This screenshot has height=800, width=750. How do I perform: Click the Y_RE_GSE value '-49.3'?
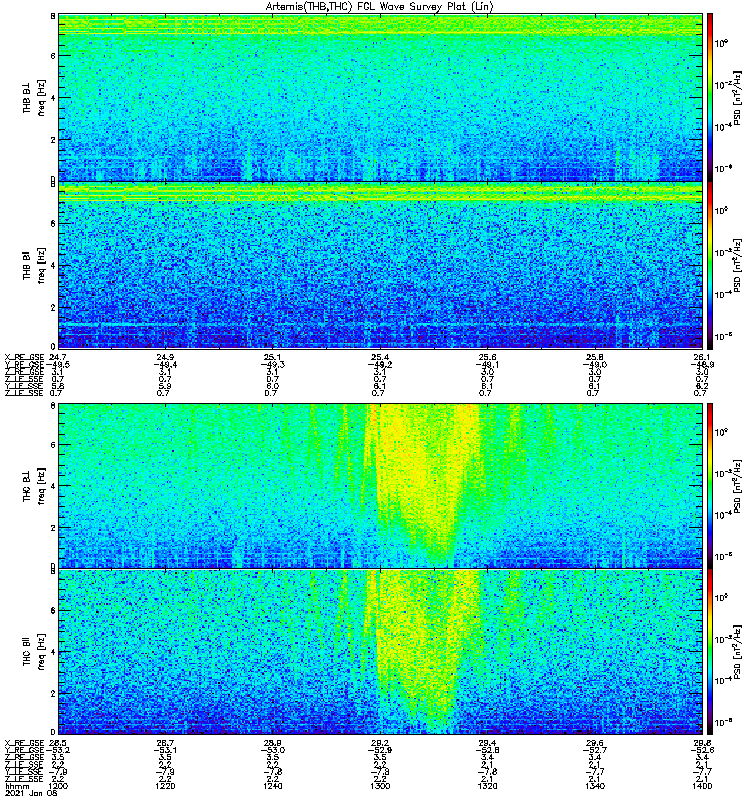[x=272, y=364]
